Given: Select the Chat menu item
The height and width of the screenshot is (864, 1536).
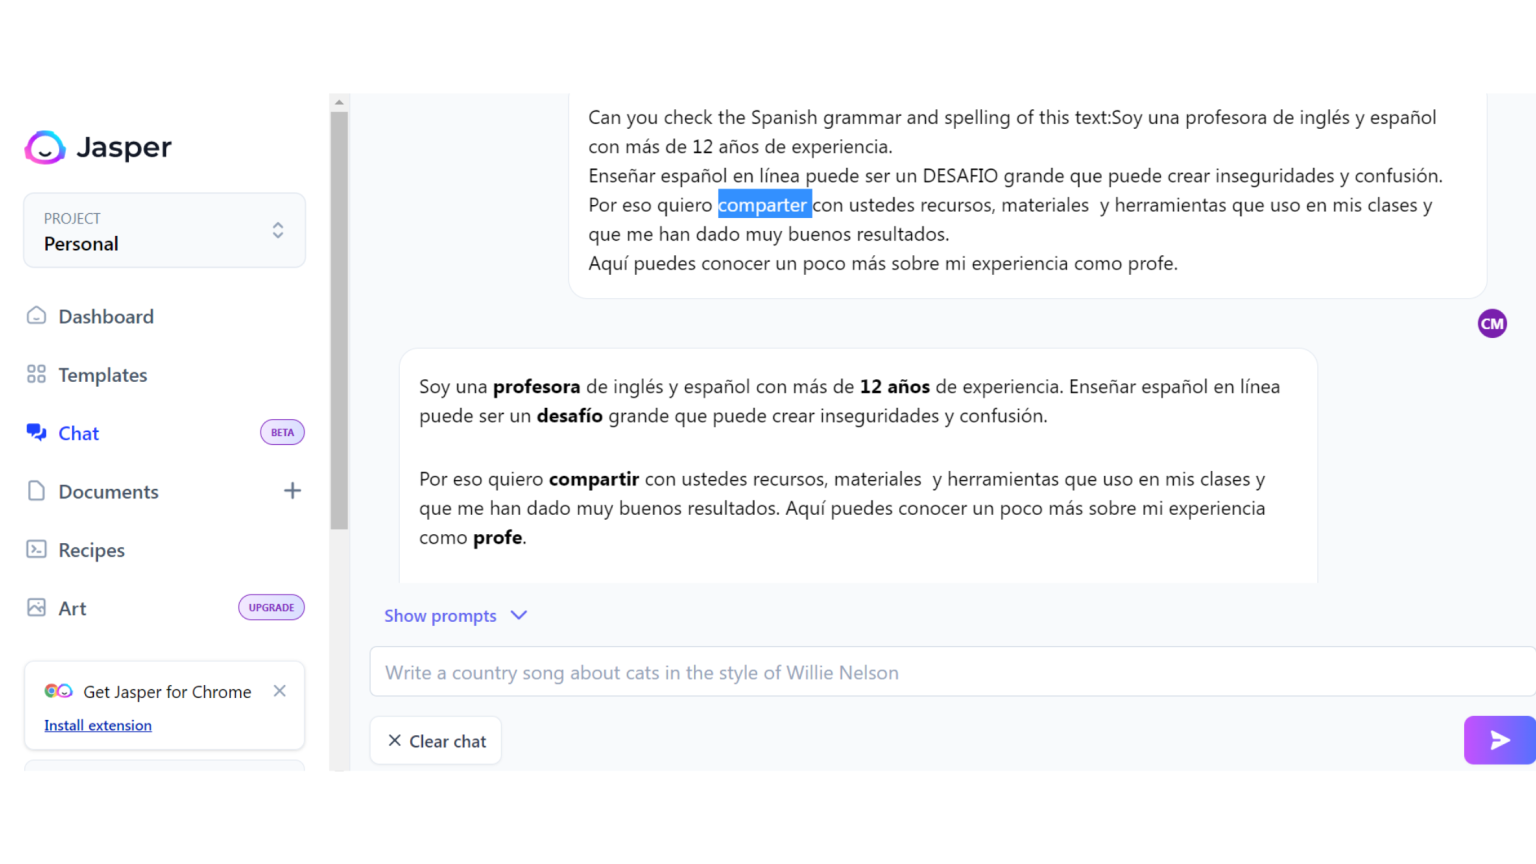Looking at the screenshot, I should (x=79, y=433).
